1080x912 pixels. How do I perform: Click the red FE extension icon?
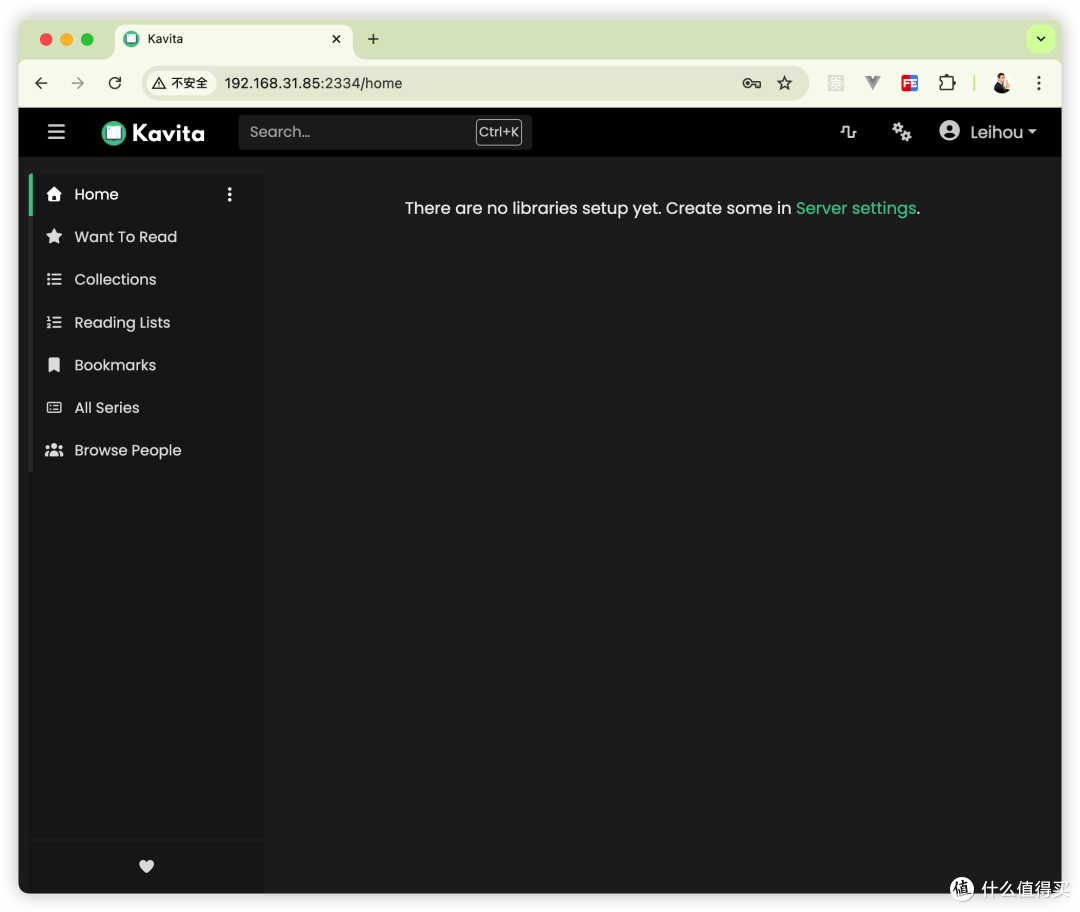pyautogui.click(x=910, y=83)
